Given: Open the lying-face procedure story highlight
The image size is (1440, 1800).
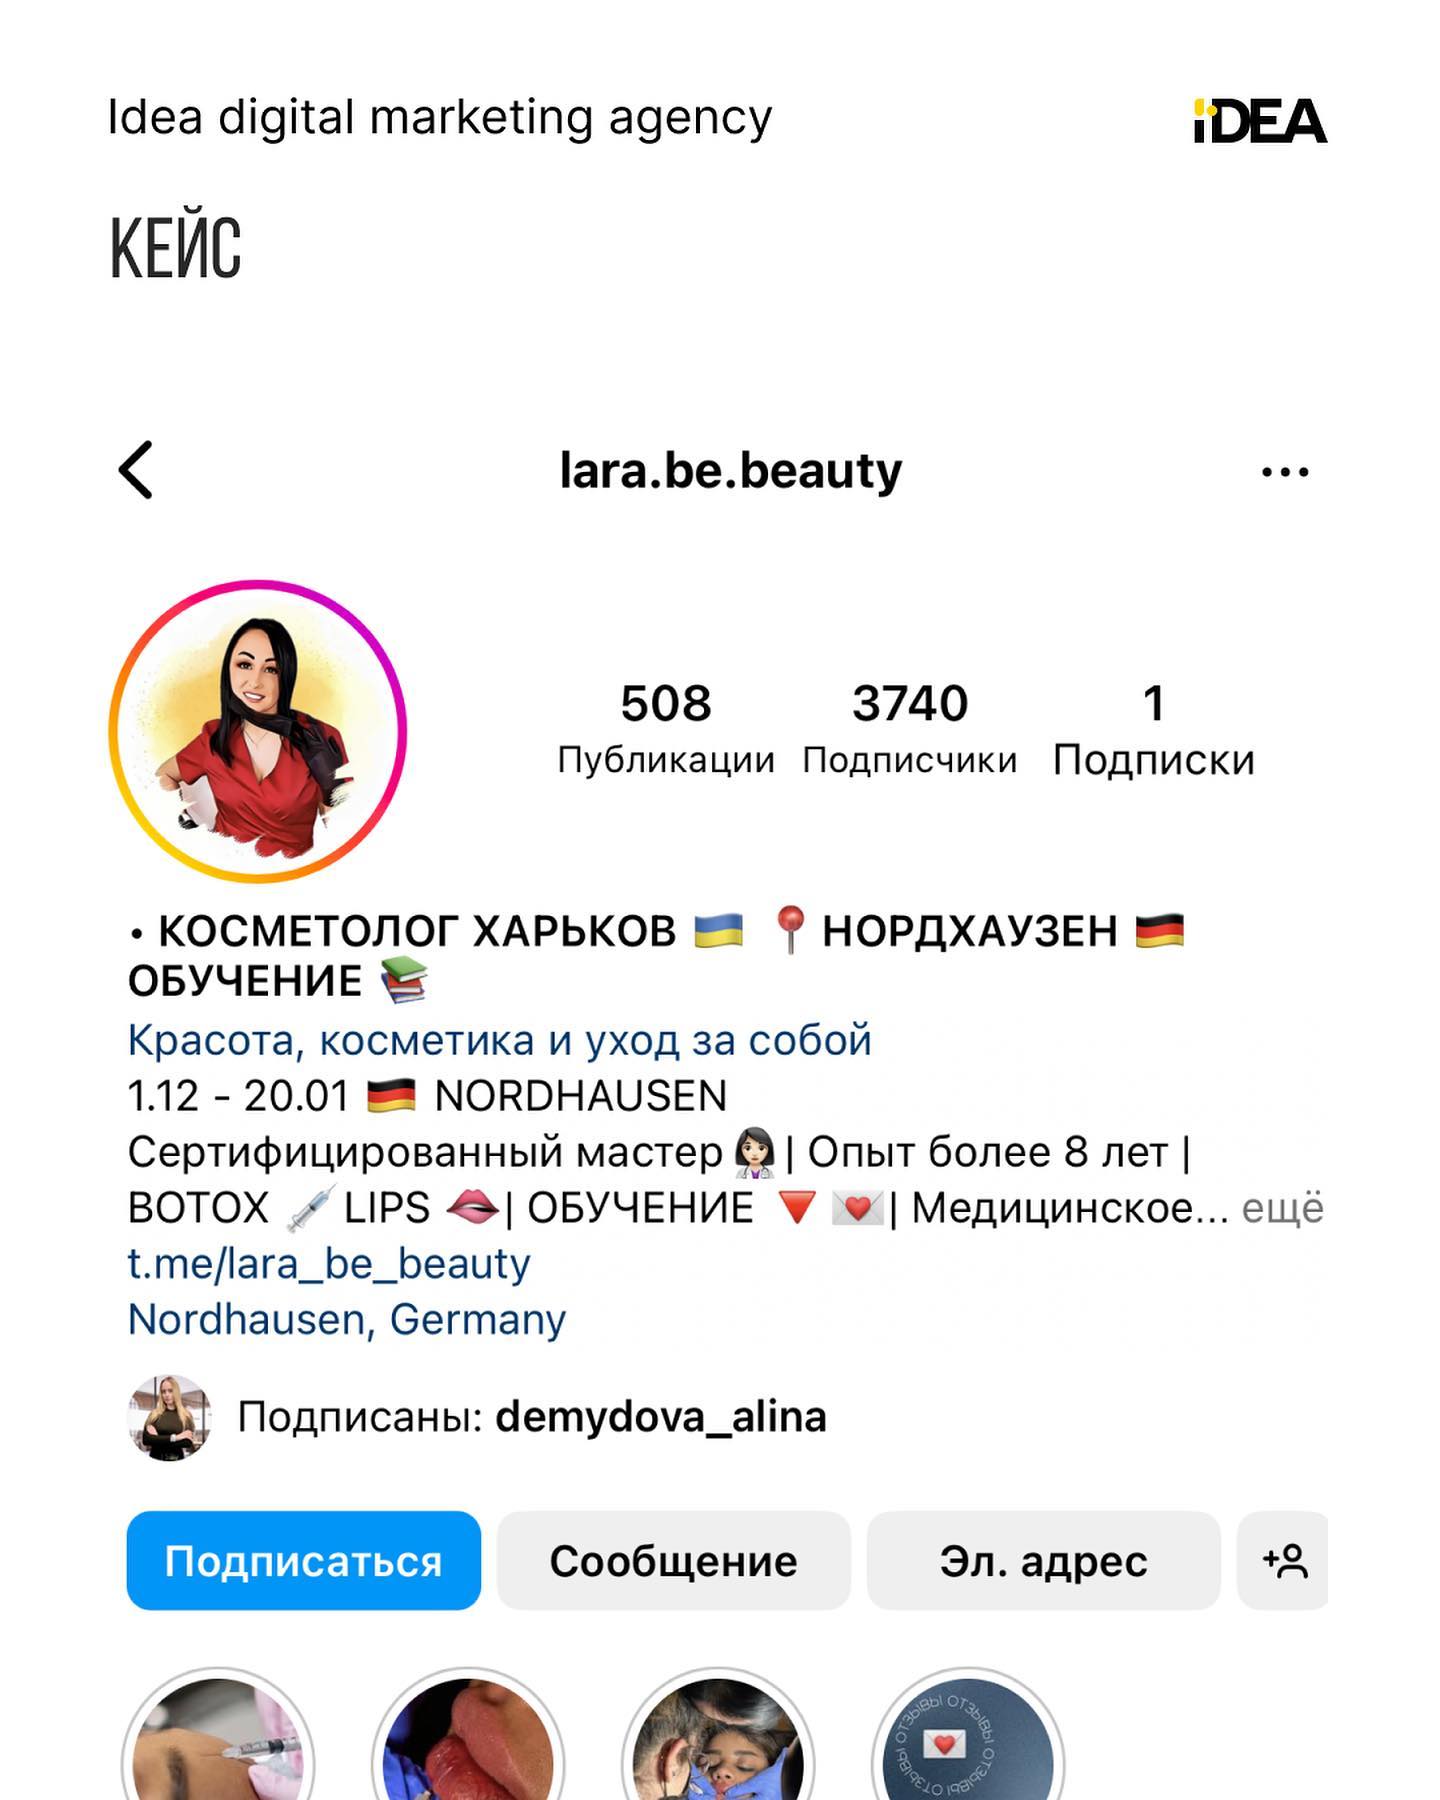Looking at the screenshot, I should (718, 1735).
